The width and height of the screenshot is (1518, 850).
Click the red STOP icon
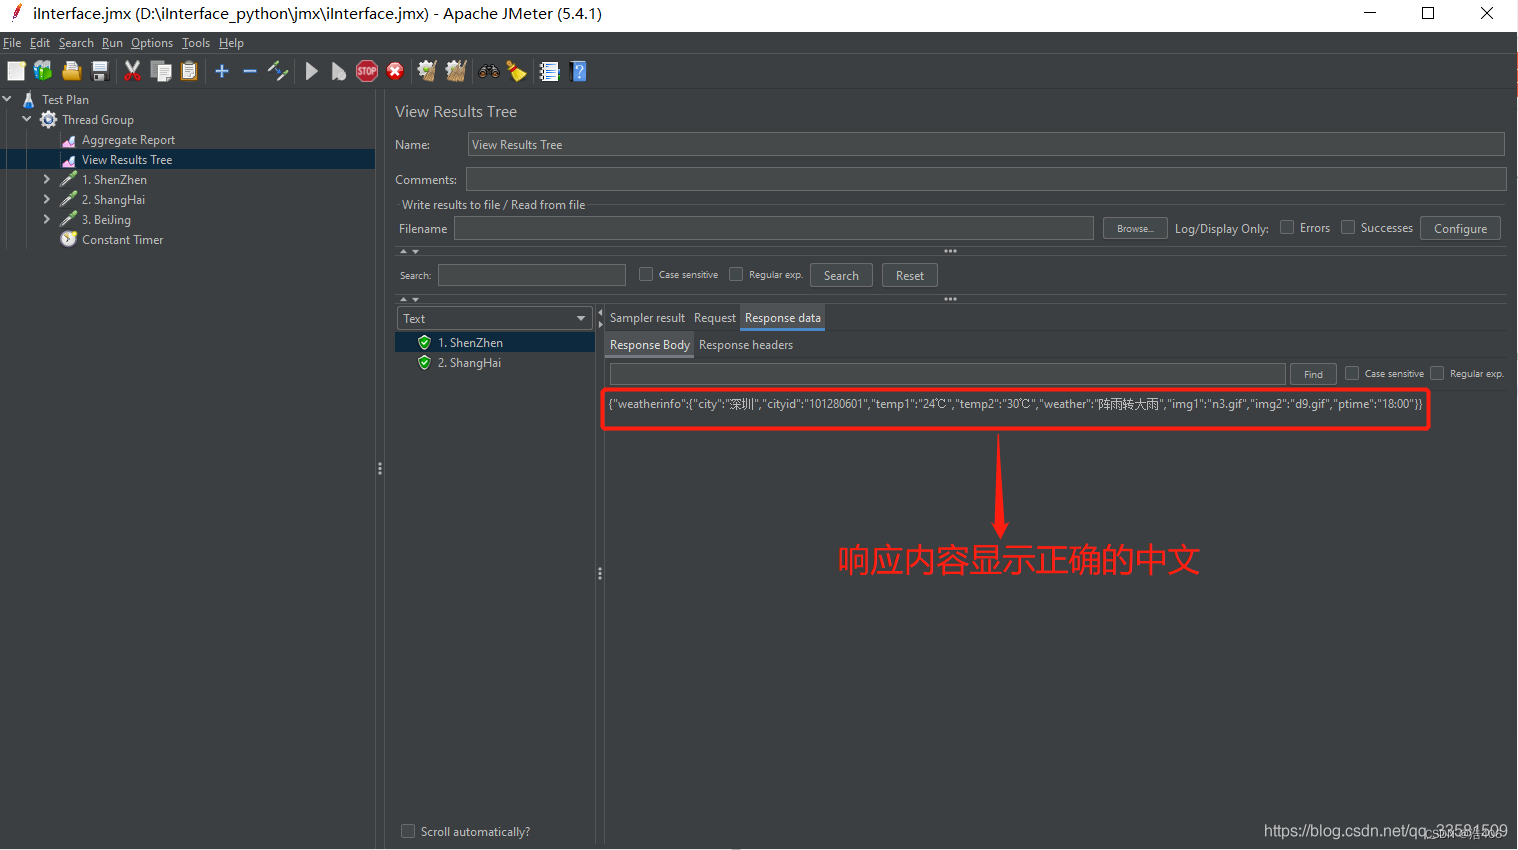[367, 71]
